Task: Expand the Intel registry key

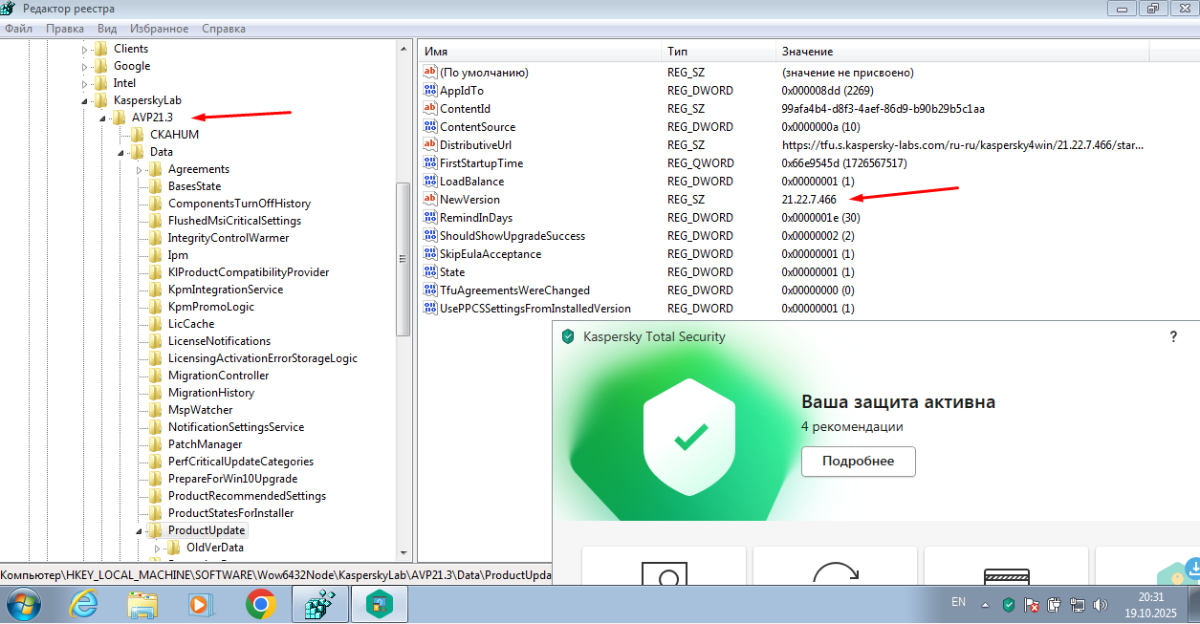Action: tap(85, 83)
